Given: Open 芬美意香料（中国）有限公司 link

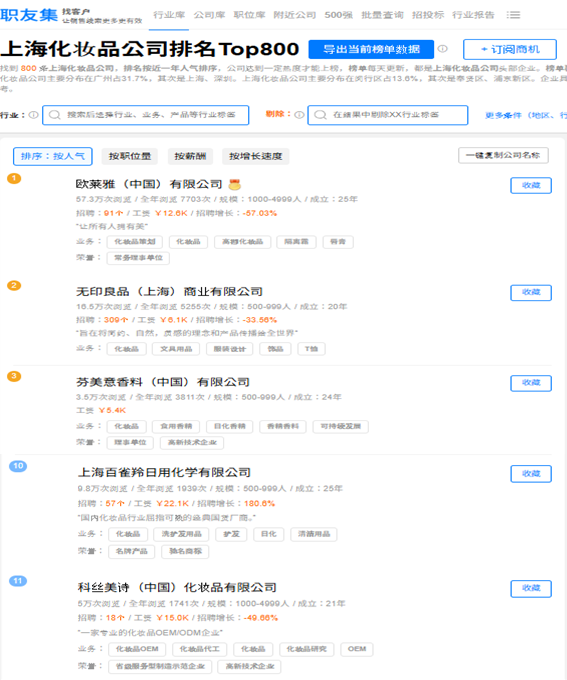Looking at the screenshot, I should [x=163, y=382].
